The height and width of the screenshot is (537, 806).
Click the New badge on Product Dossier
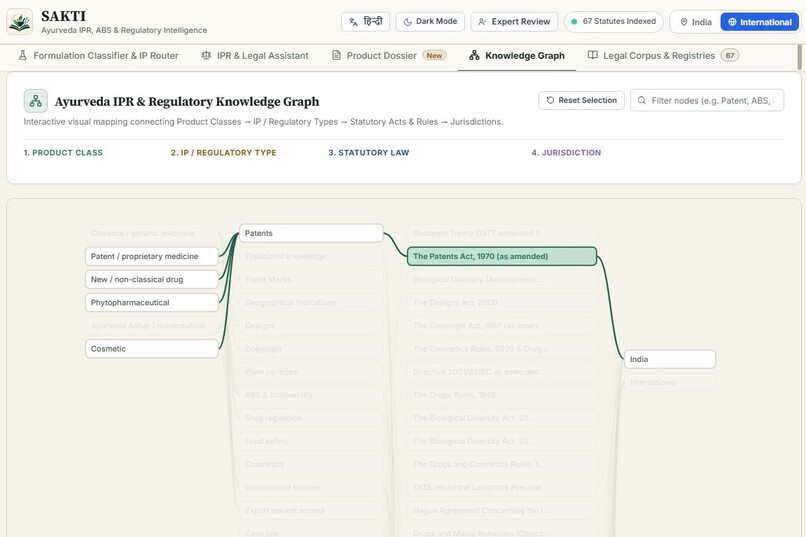pos(434,55)
